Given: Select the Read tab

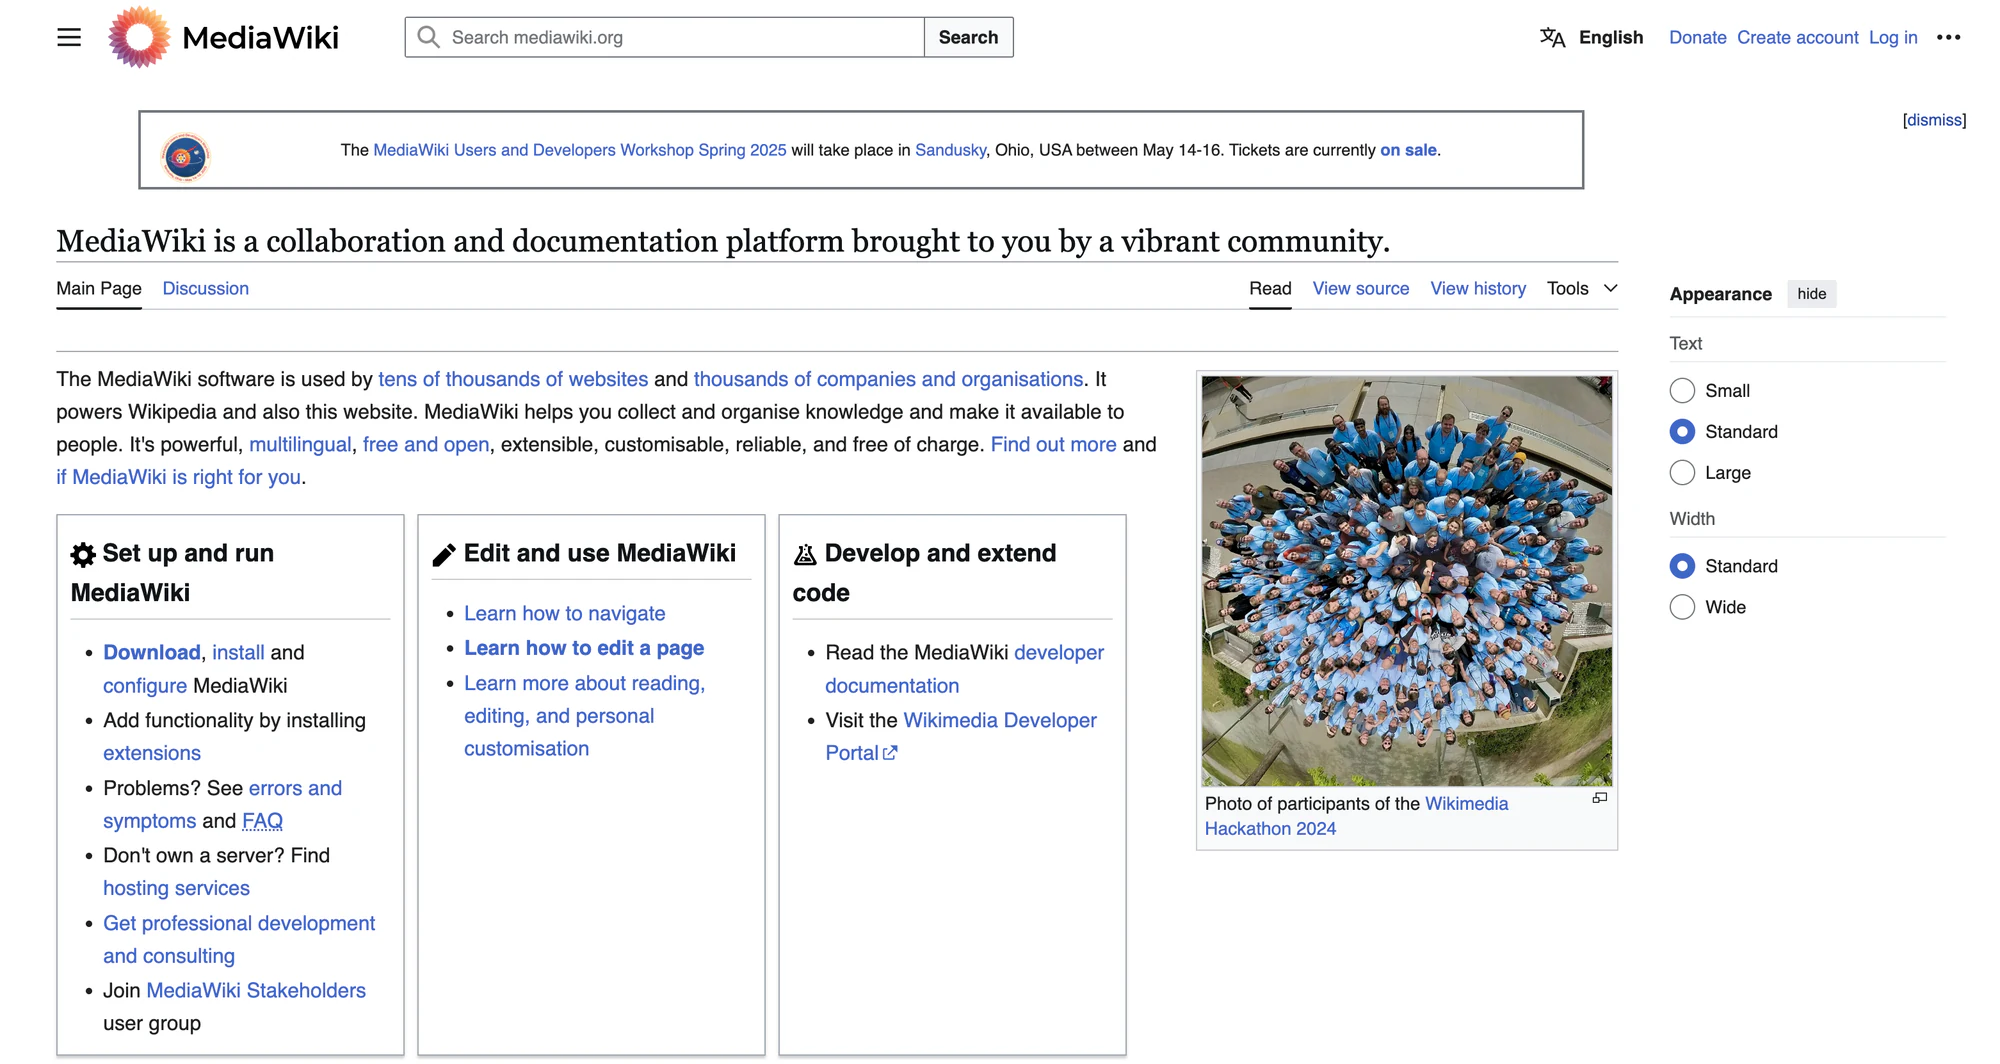Looking at the screenshot, I should pyautogui.click(x=1270, y=289).
